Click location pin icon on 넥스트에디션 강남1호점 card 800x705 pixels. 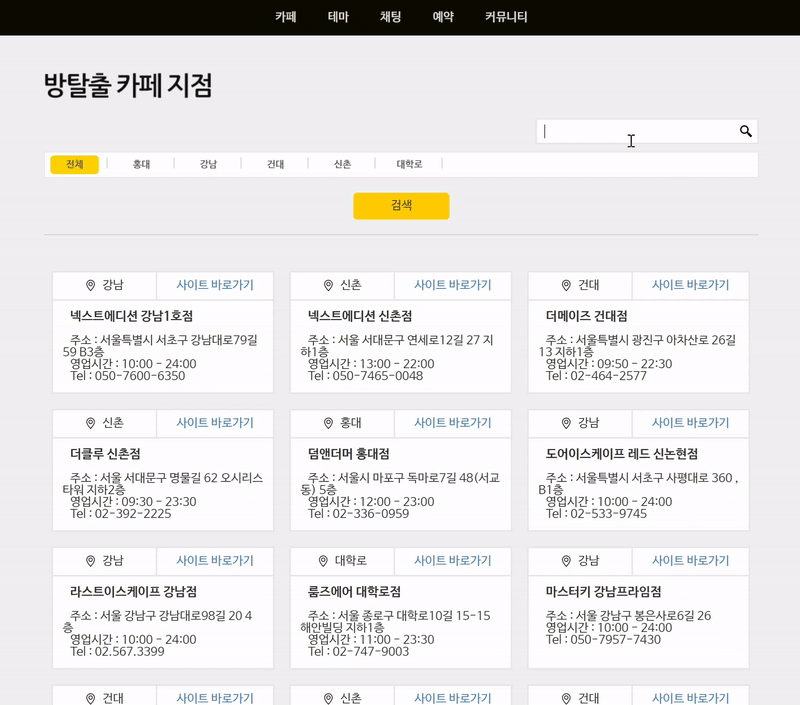tap(90, 285)
